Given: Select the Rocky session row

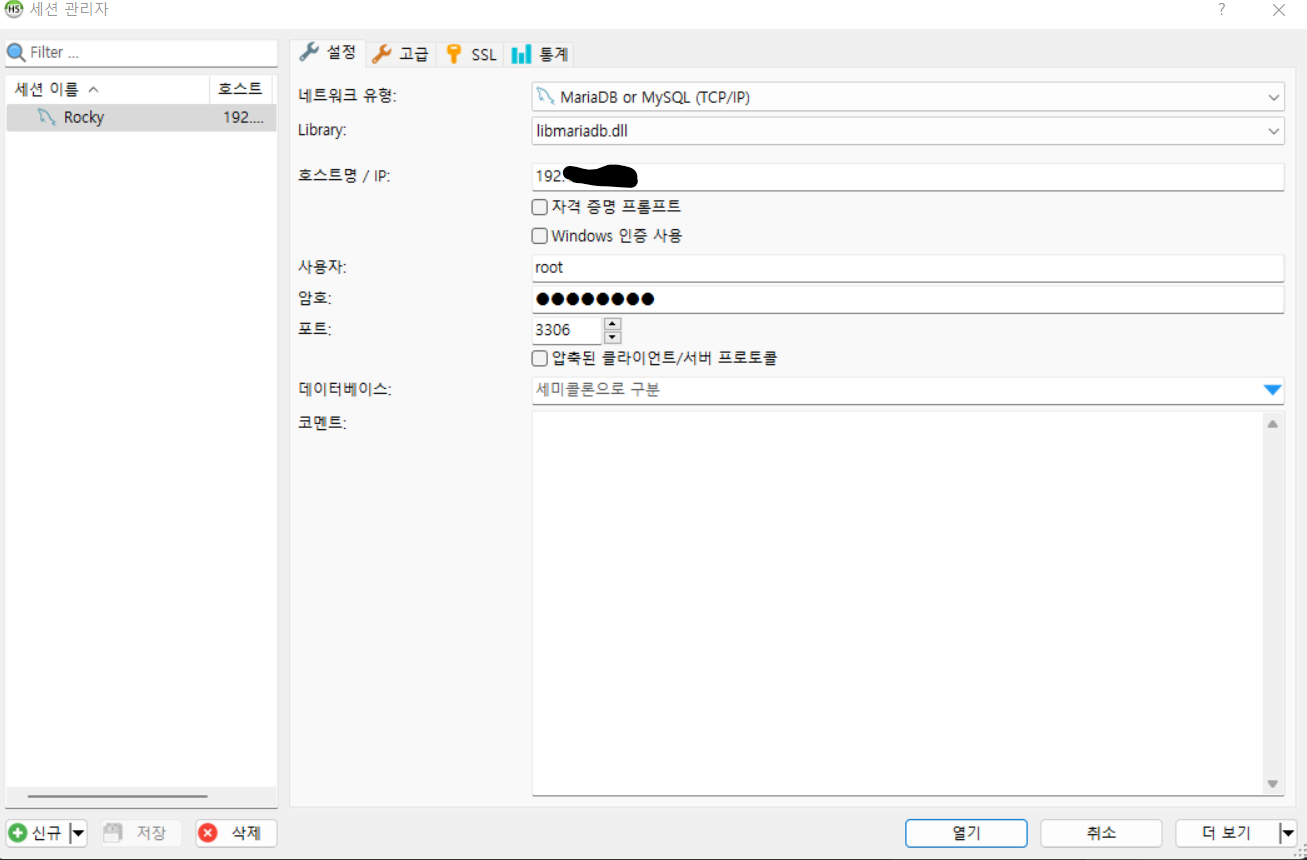Looking at the screenshot, I should (141, 117).
